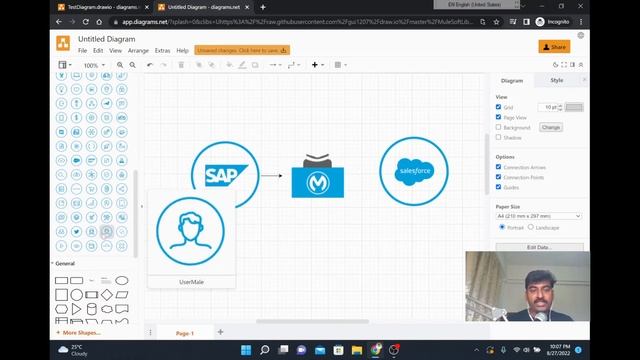Click the fill color bucket icon
This screenshot has width=640, height=360.
coord(229,65)
